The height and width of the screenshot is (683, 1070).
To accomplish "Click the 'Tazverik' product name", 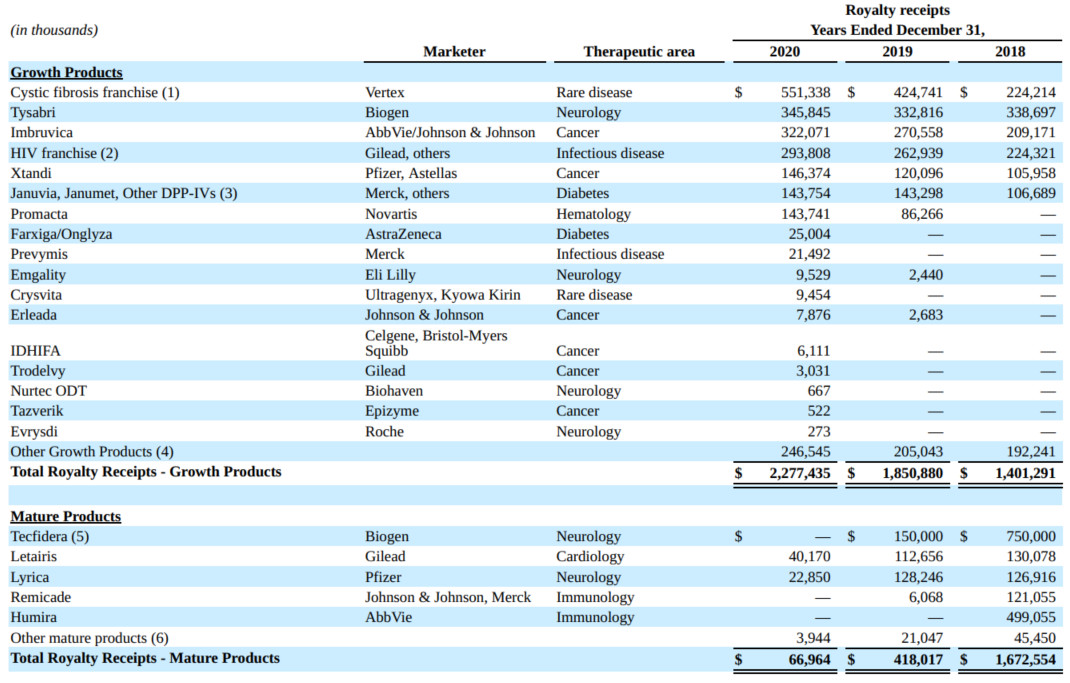I will (37, 411).
